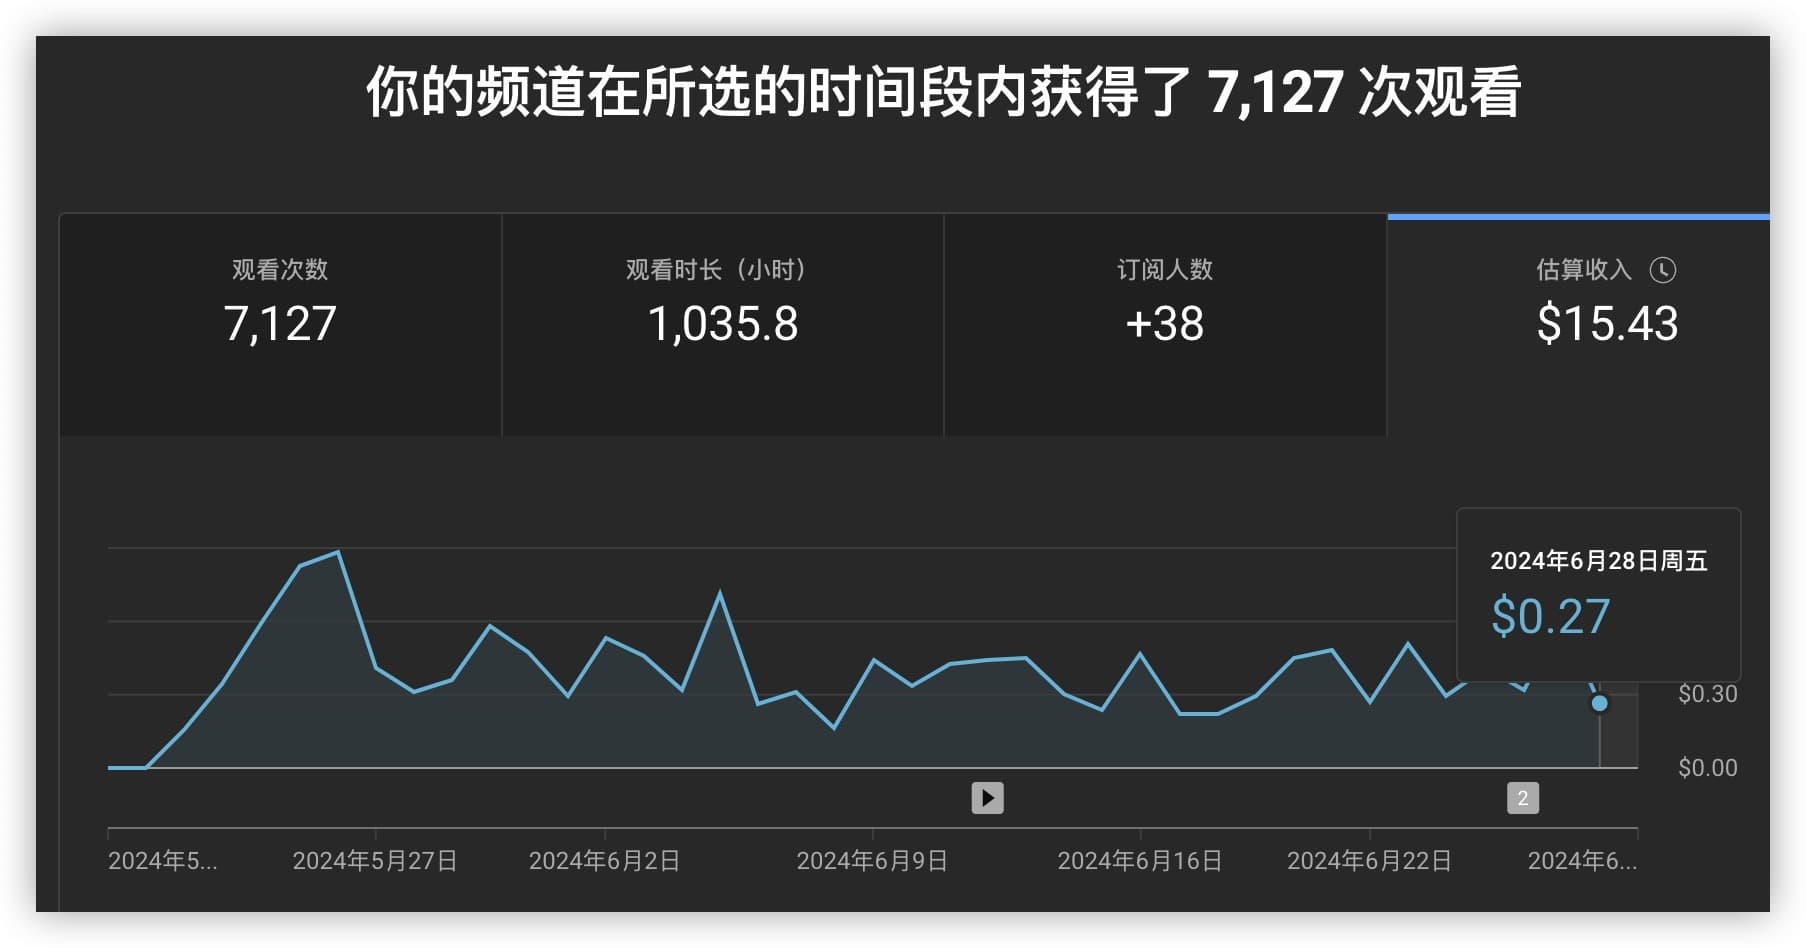
Task: Click the $0.27 value in the tooltip
Action: pyautogui.click(x=1550, y=617)
